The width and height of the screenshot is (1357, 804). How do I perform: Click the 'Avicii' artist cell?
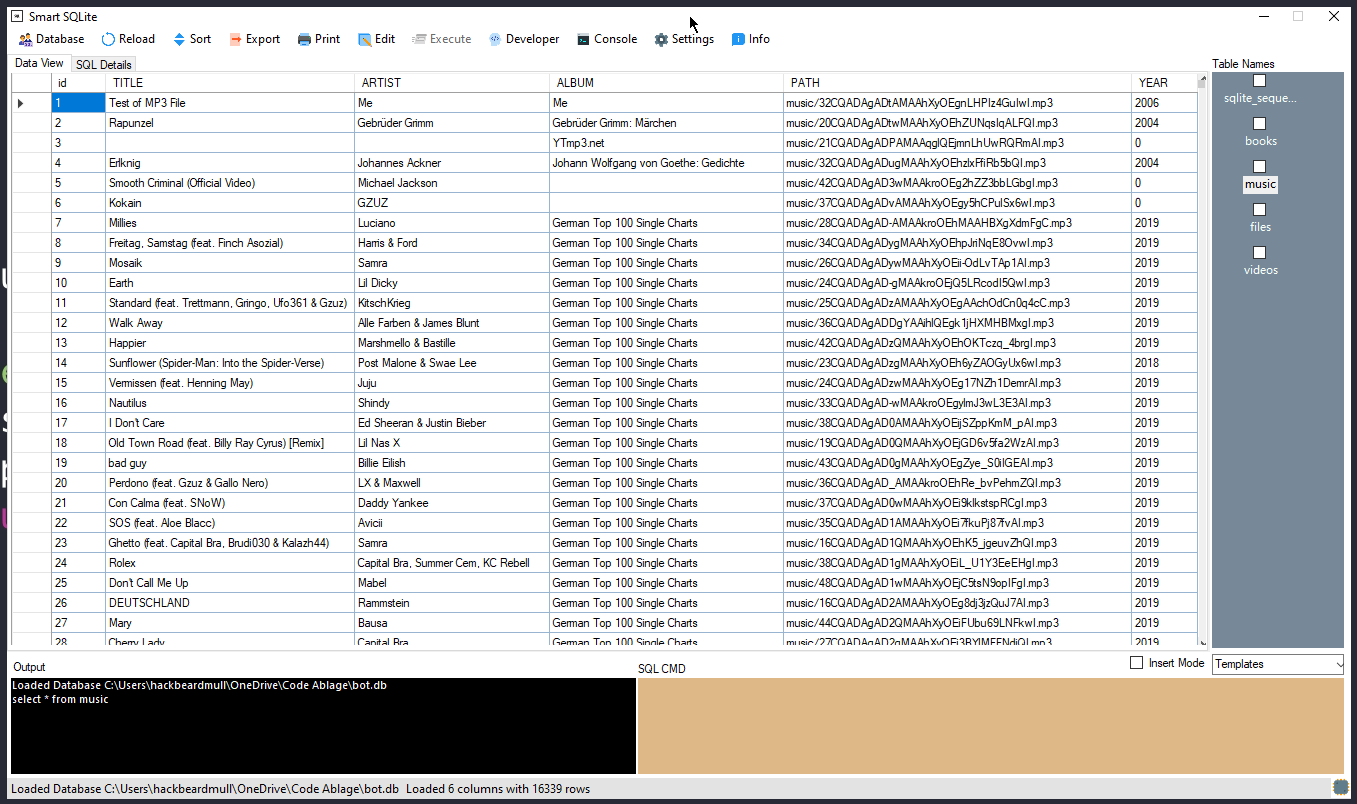pos(452,523)
